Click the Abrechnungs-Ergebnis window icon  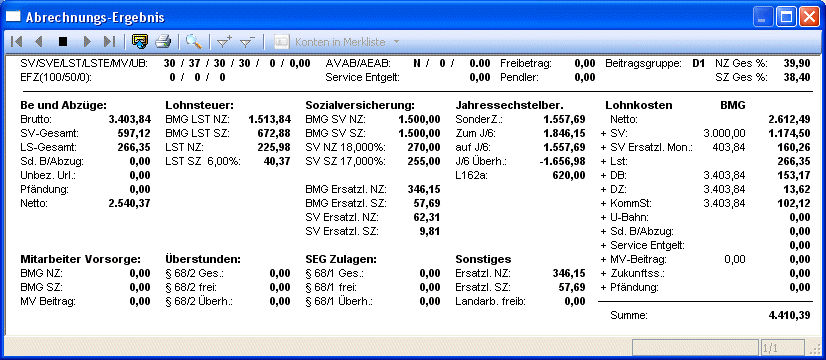pyautogui.click(x=13, y=17)
